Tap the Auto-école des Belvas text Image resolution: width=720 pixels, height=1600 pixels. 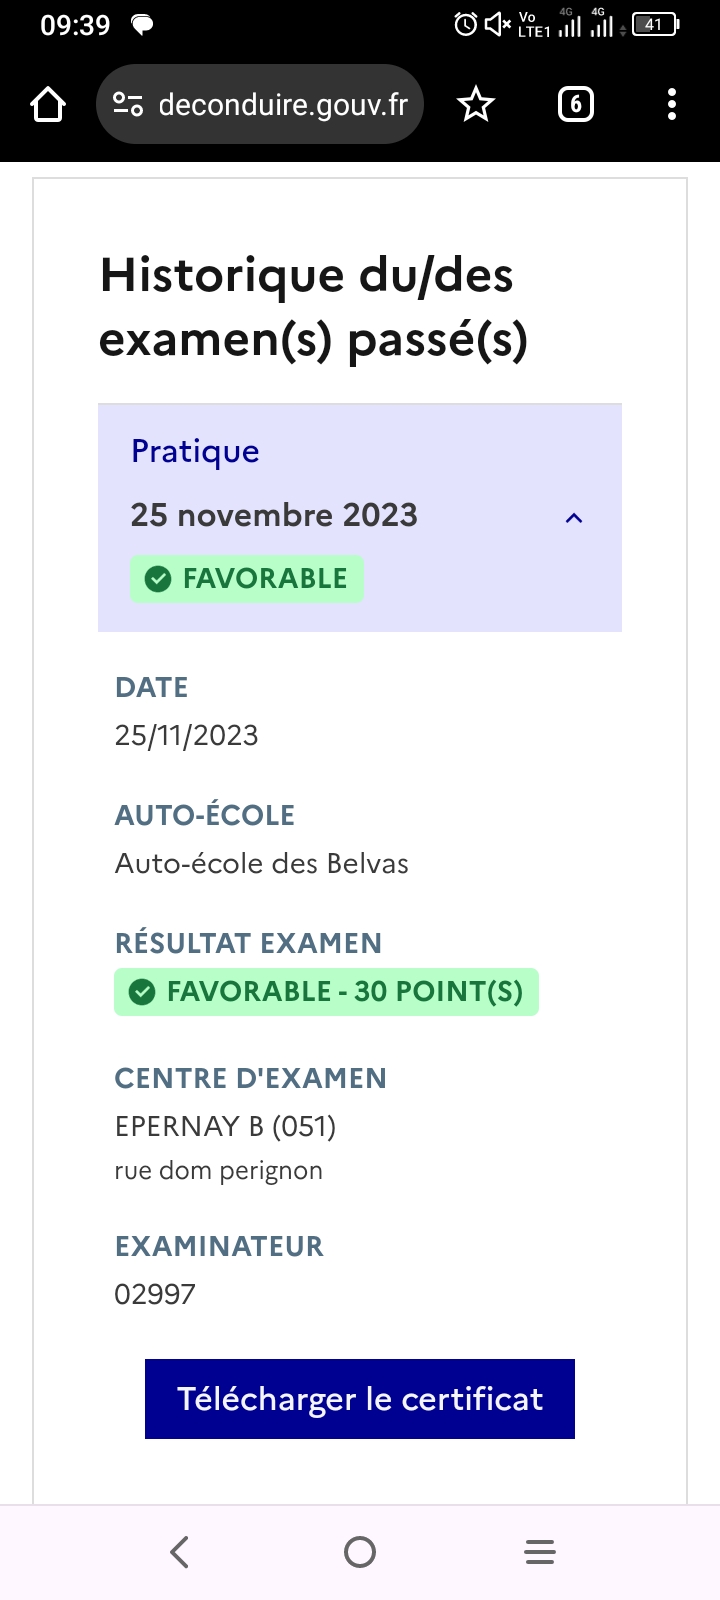262,864
